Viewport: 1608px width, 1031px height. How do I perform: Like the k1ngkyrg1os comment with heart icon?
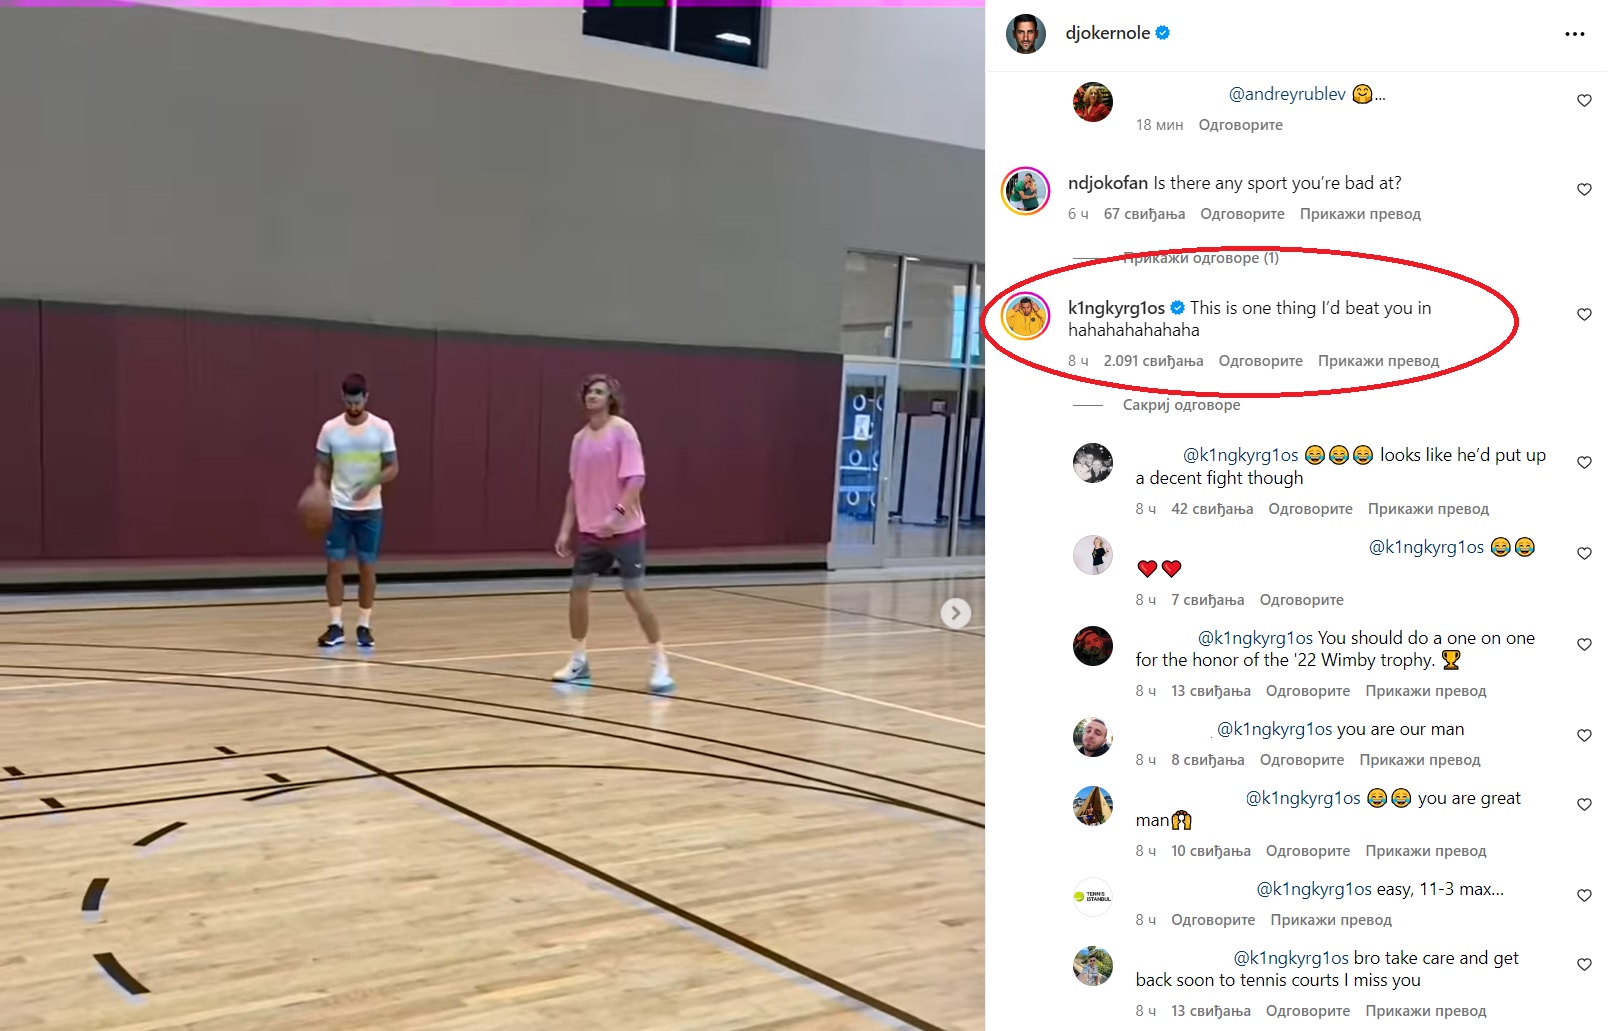[x=1584, y=314]
